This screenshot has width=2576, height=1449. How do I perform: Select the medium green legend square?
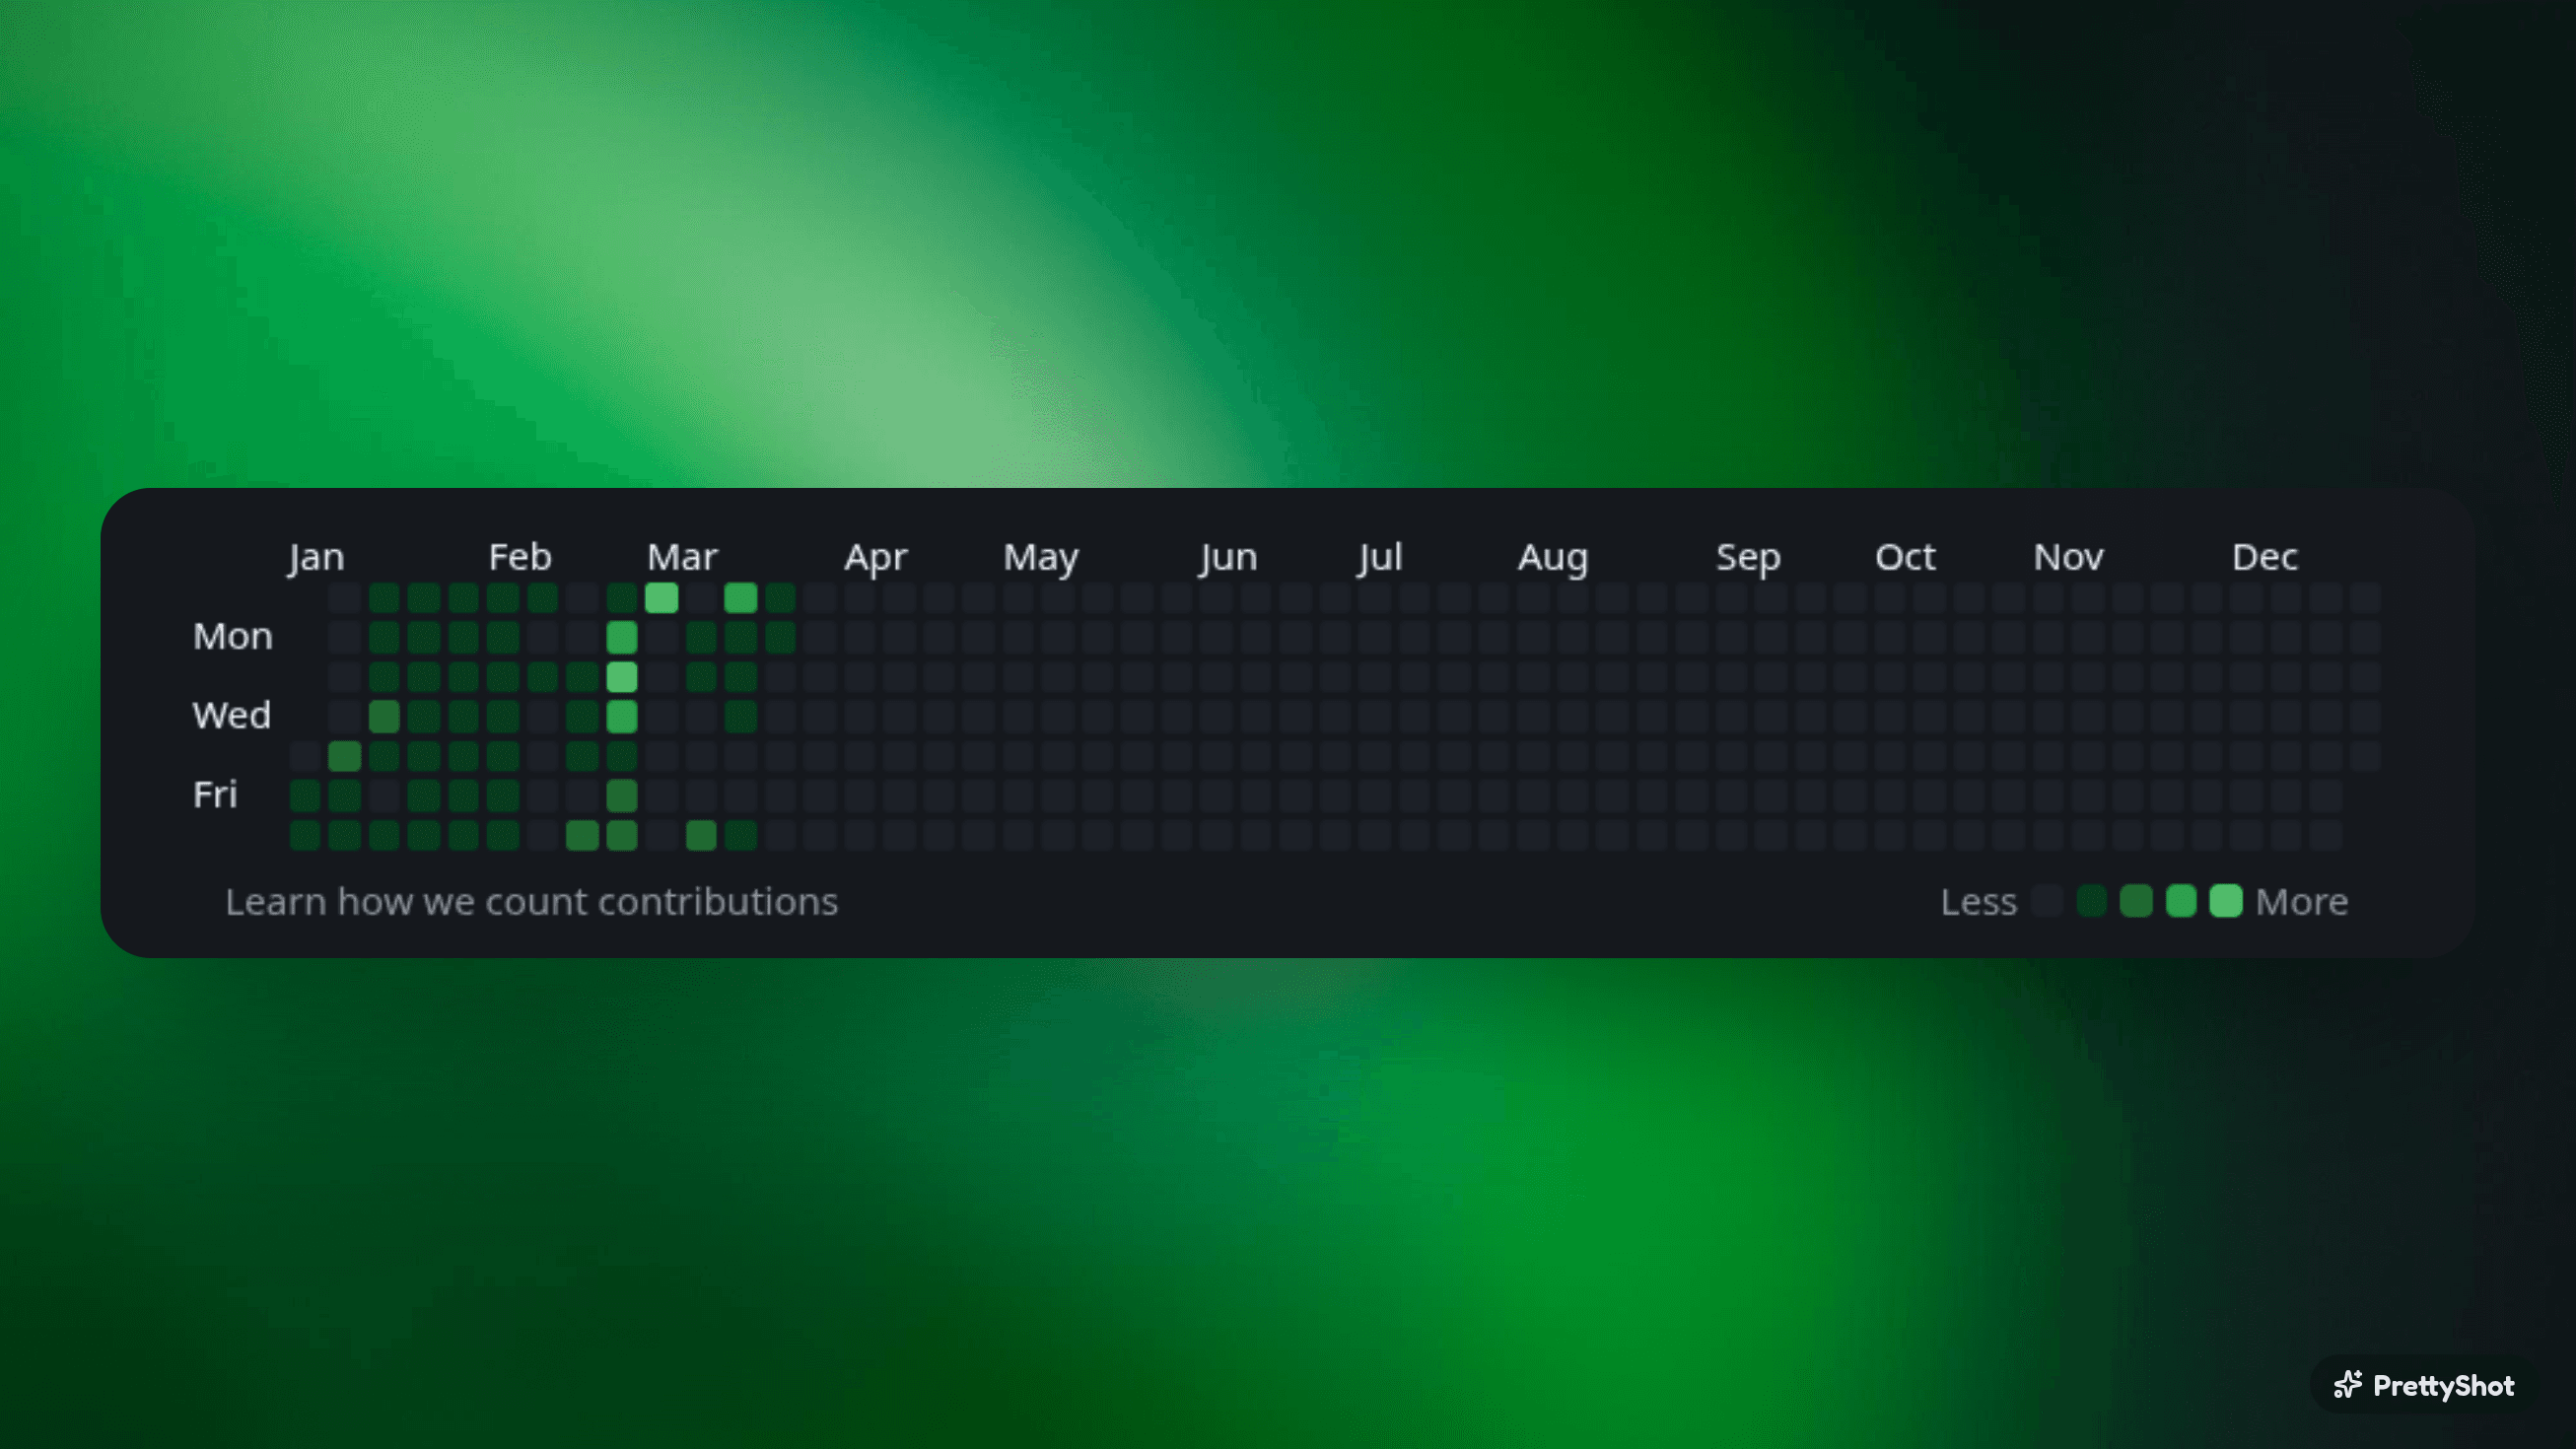[x=2135, y=901]
